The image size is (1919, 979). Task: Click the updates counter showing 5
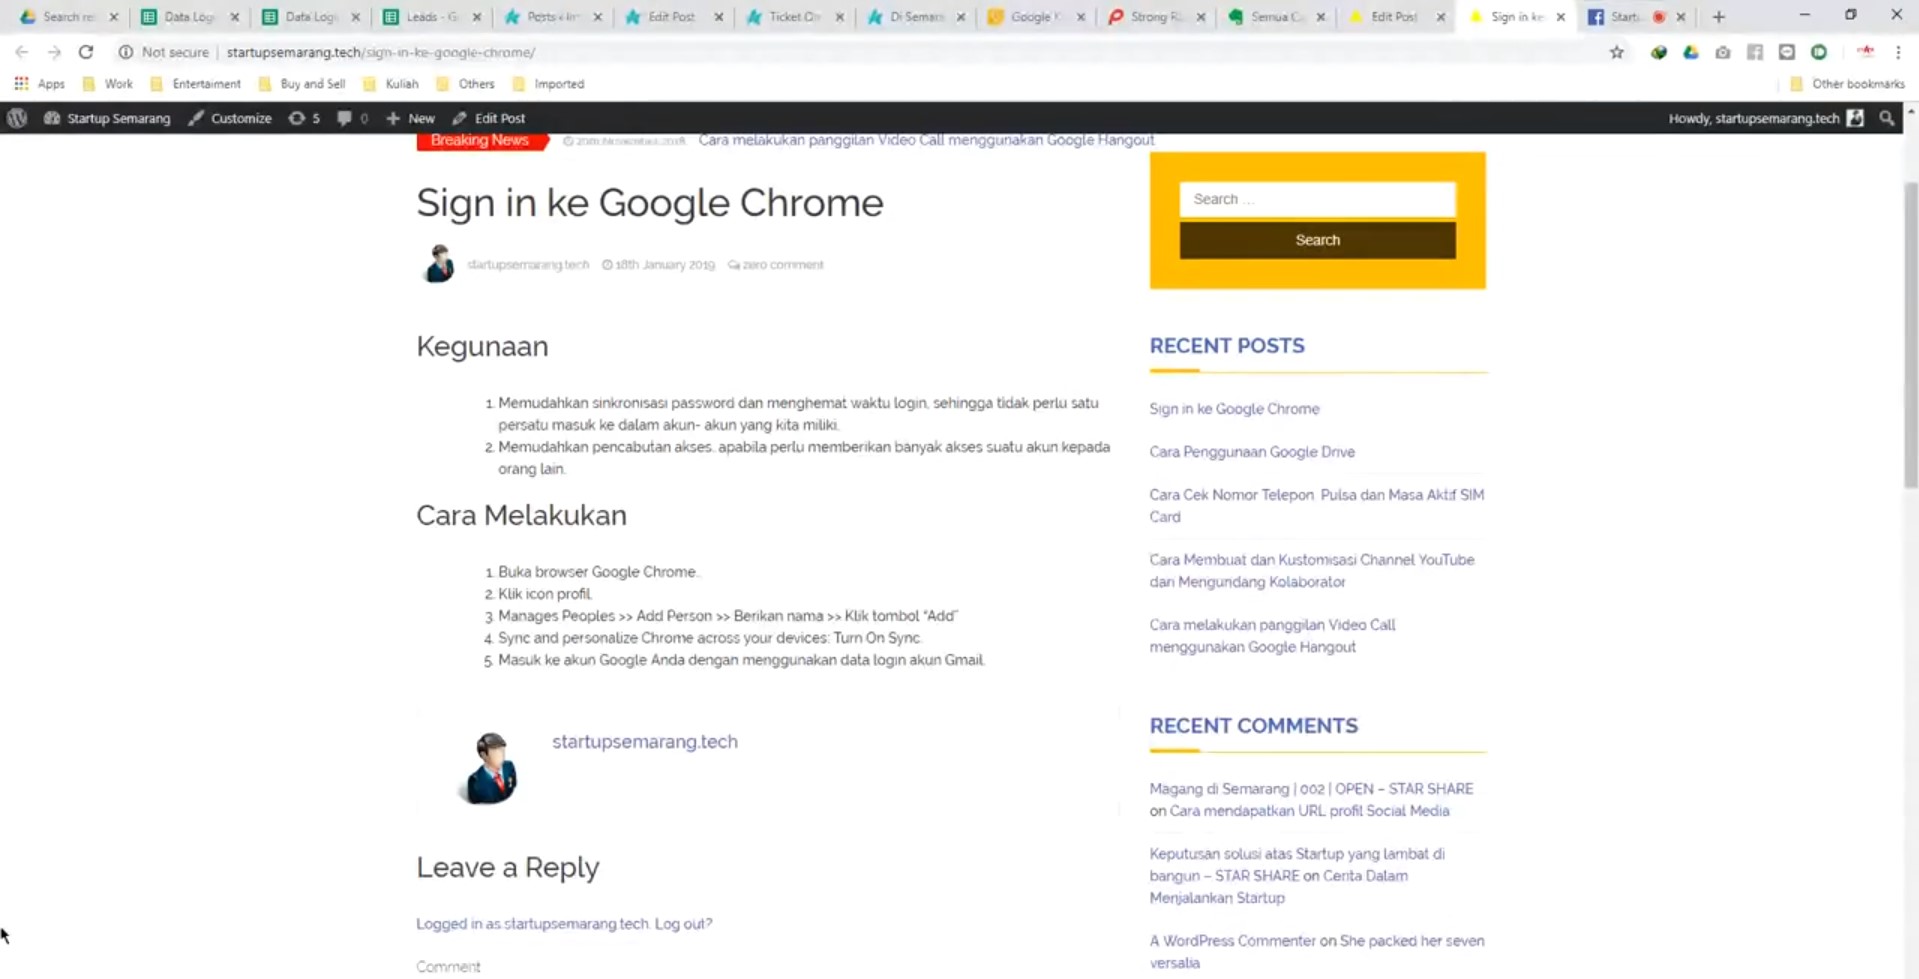[304, 118]
